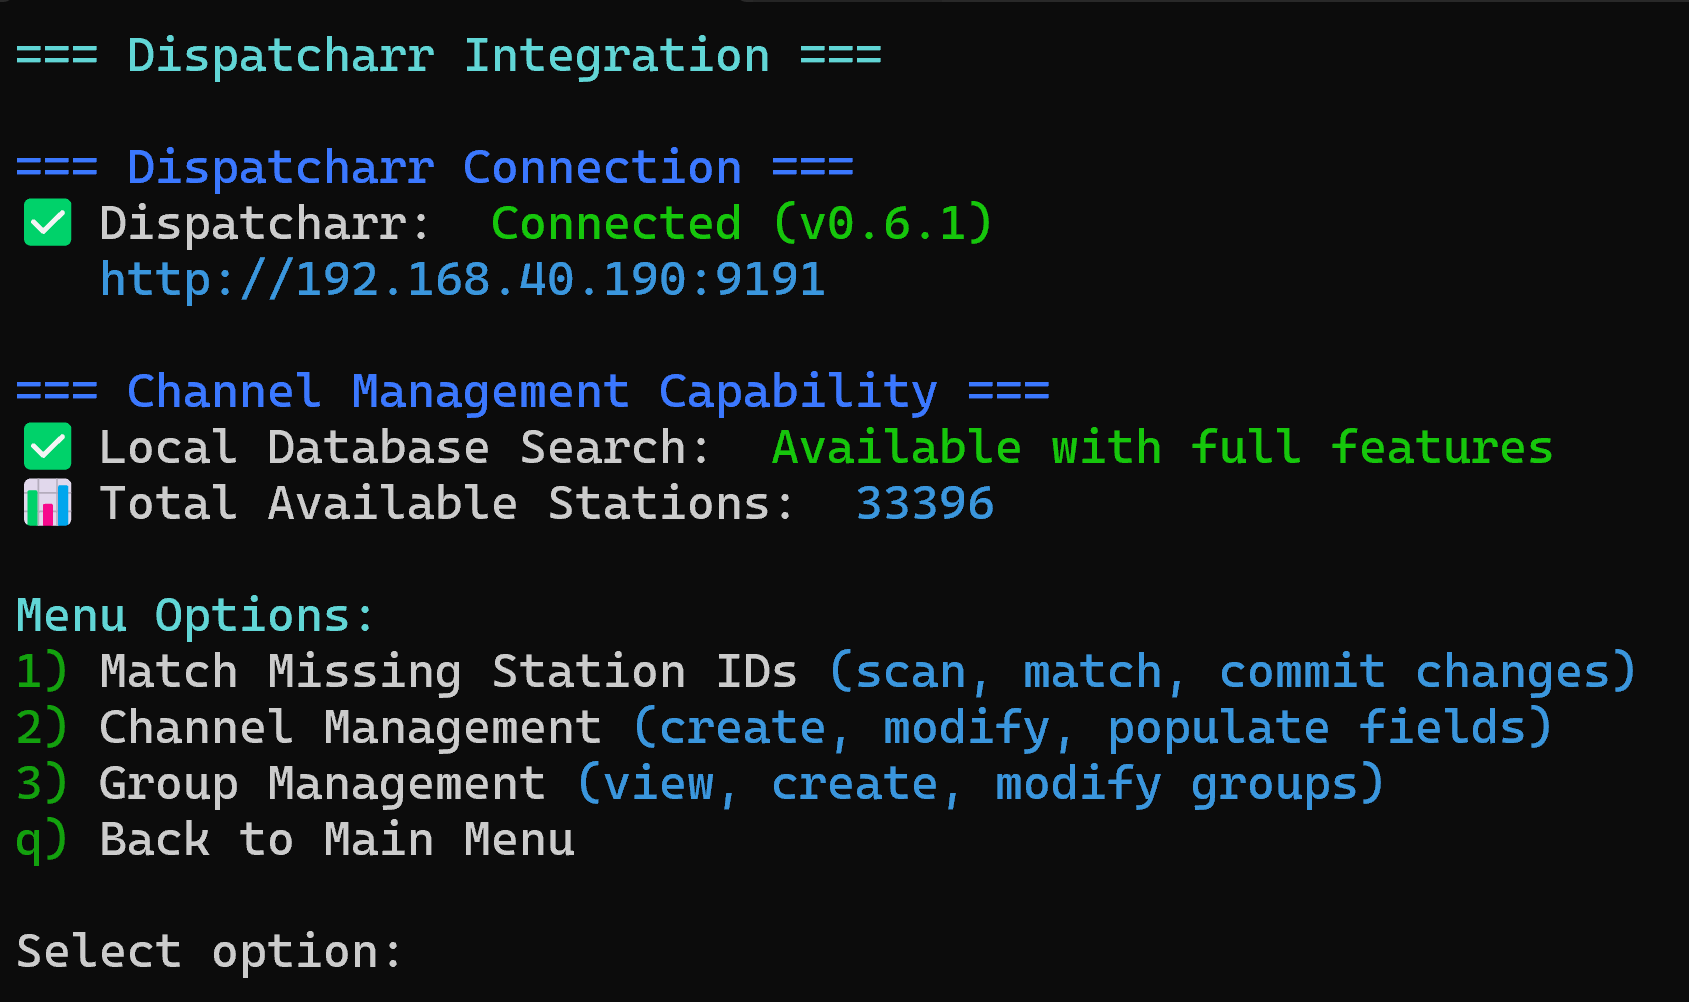Click the (view, create, modify groups) hint

coord(980,784)
